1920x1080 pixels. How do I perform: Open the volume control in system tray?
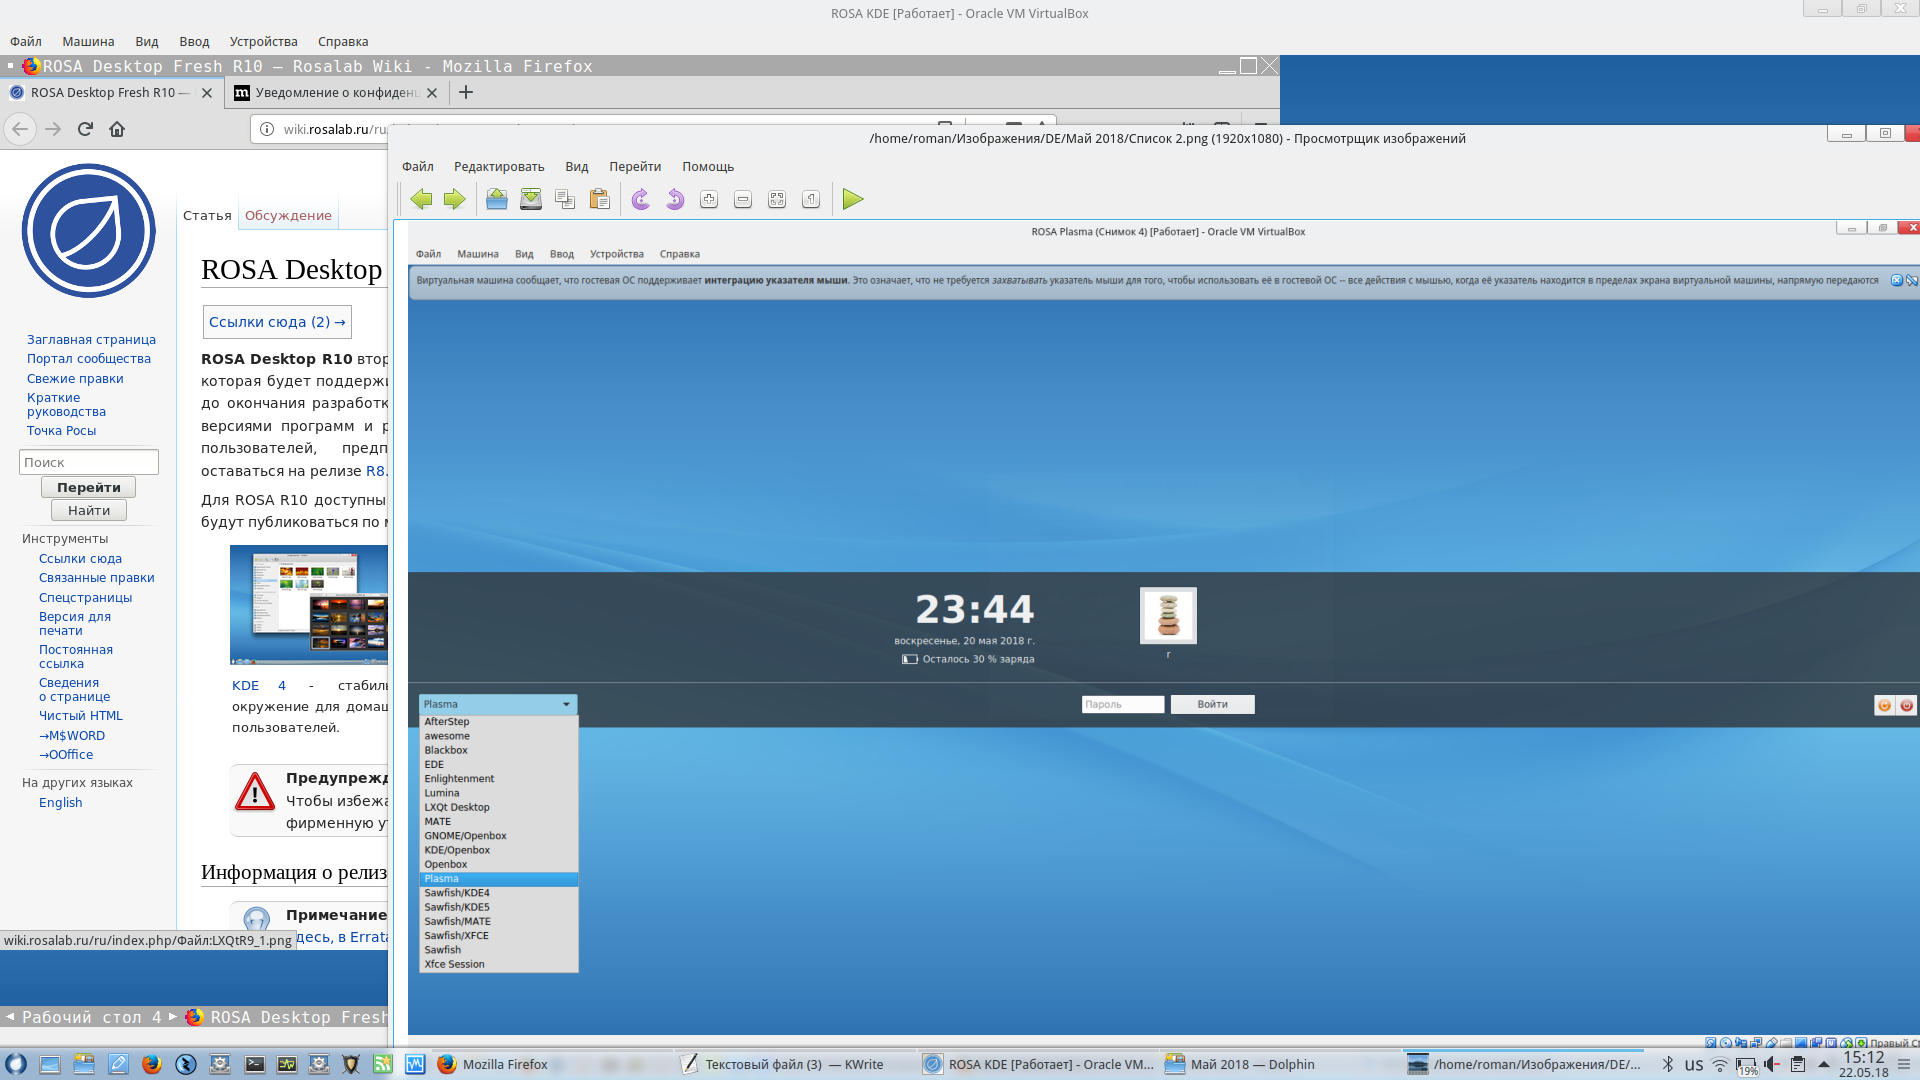tap(1772, 1064)
